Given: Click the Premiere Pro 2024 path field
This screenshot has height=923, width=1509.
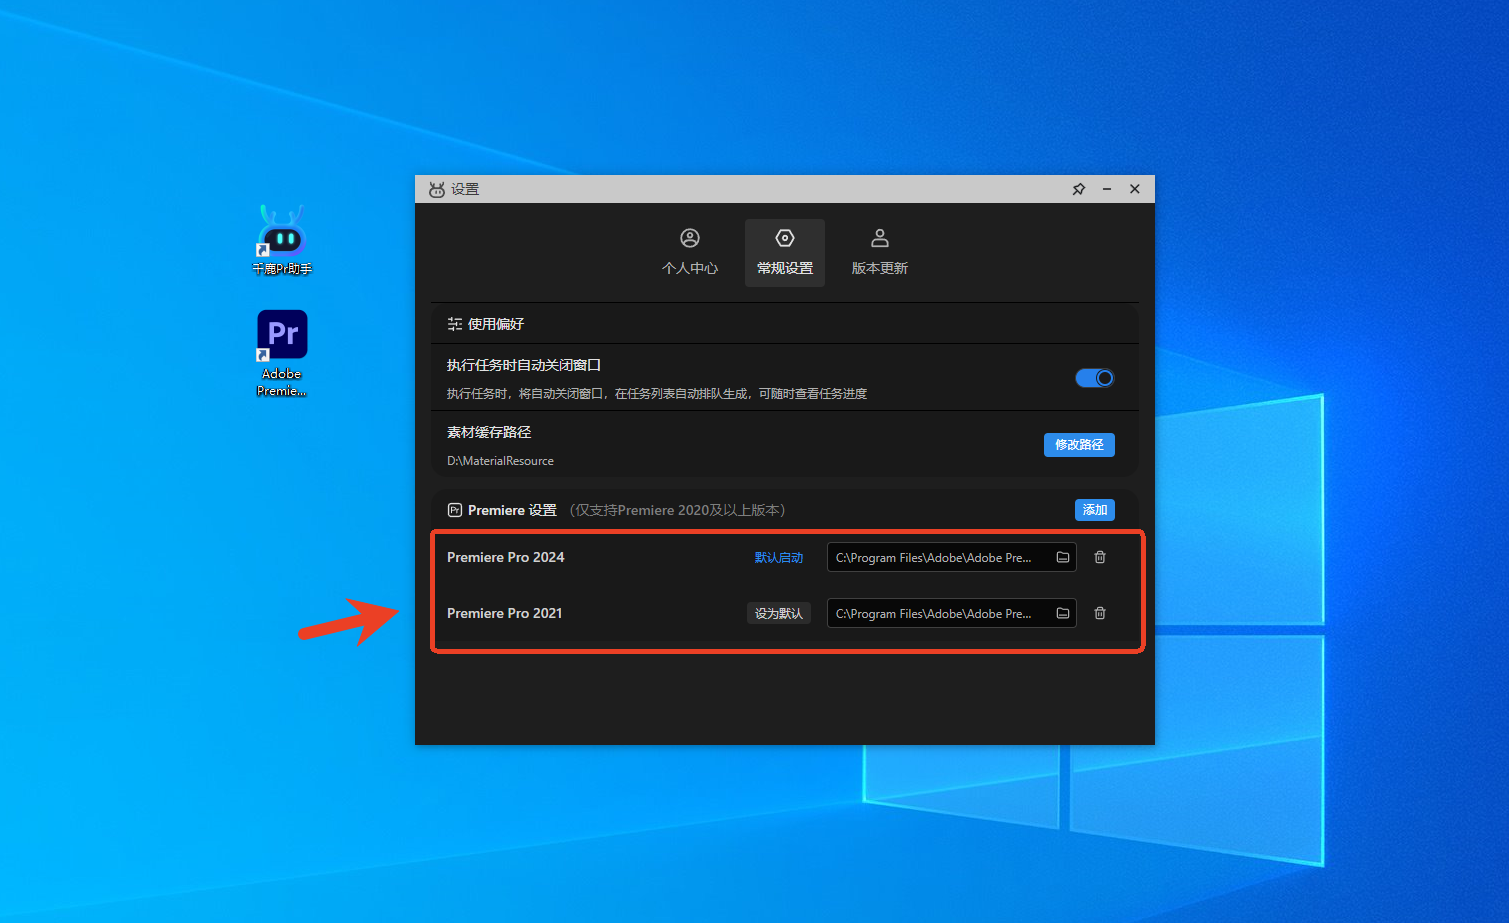Looking at the screenshot, I should point(935,558).
